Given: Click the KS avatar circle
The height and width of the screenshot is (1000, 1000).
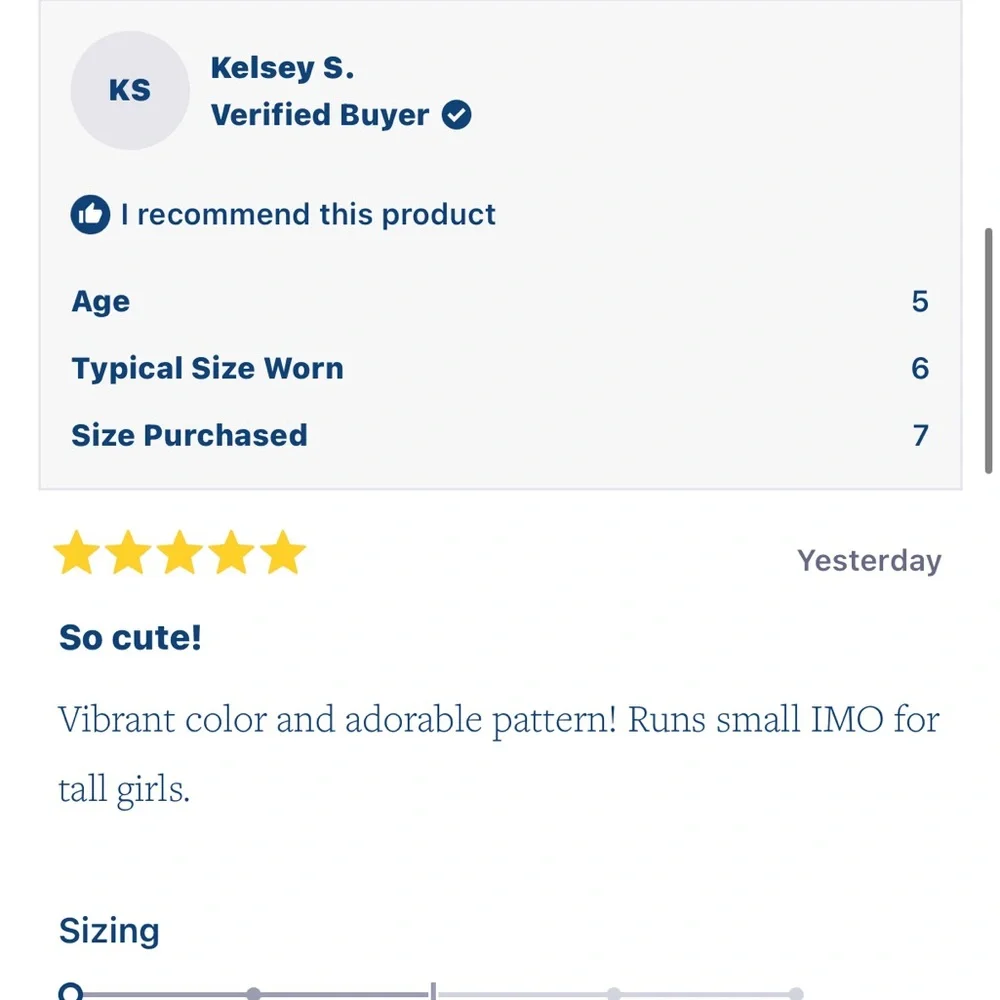Looking at the screenshot, I should coord(129,90).
